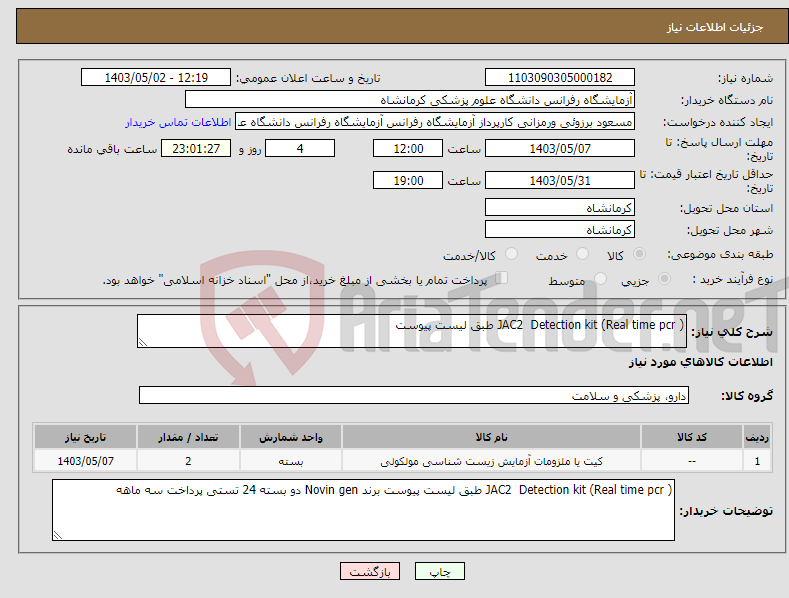Click the تعداد / مقدار column header
The height and width of the screenshot is (598, 789).
pyautogui.click(x=188, y=437)
